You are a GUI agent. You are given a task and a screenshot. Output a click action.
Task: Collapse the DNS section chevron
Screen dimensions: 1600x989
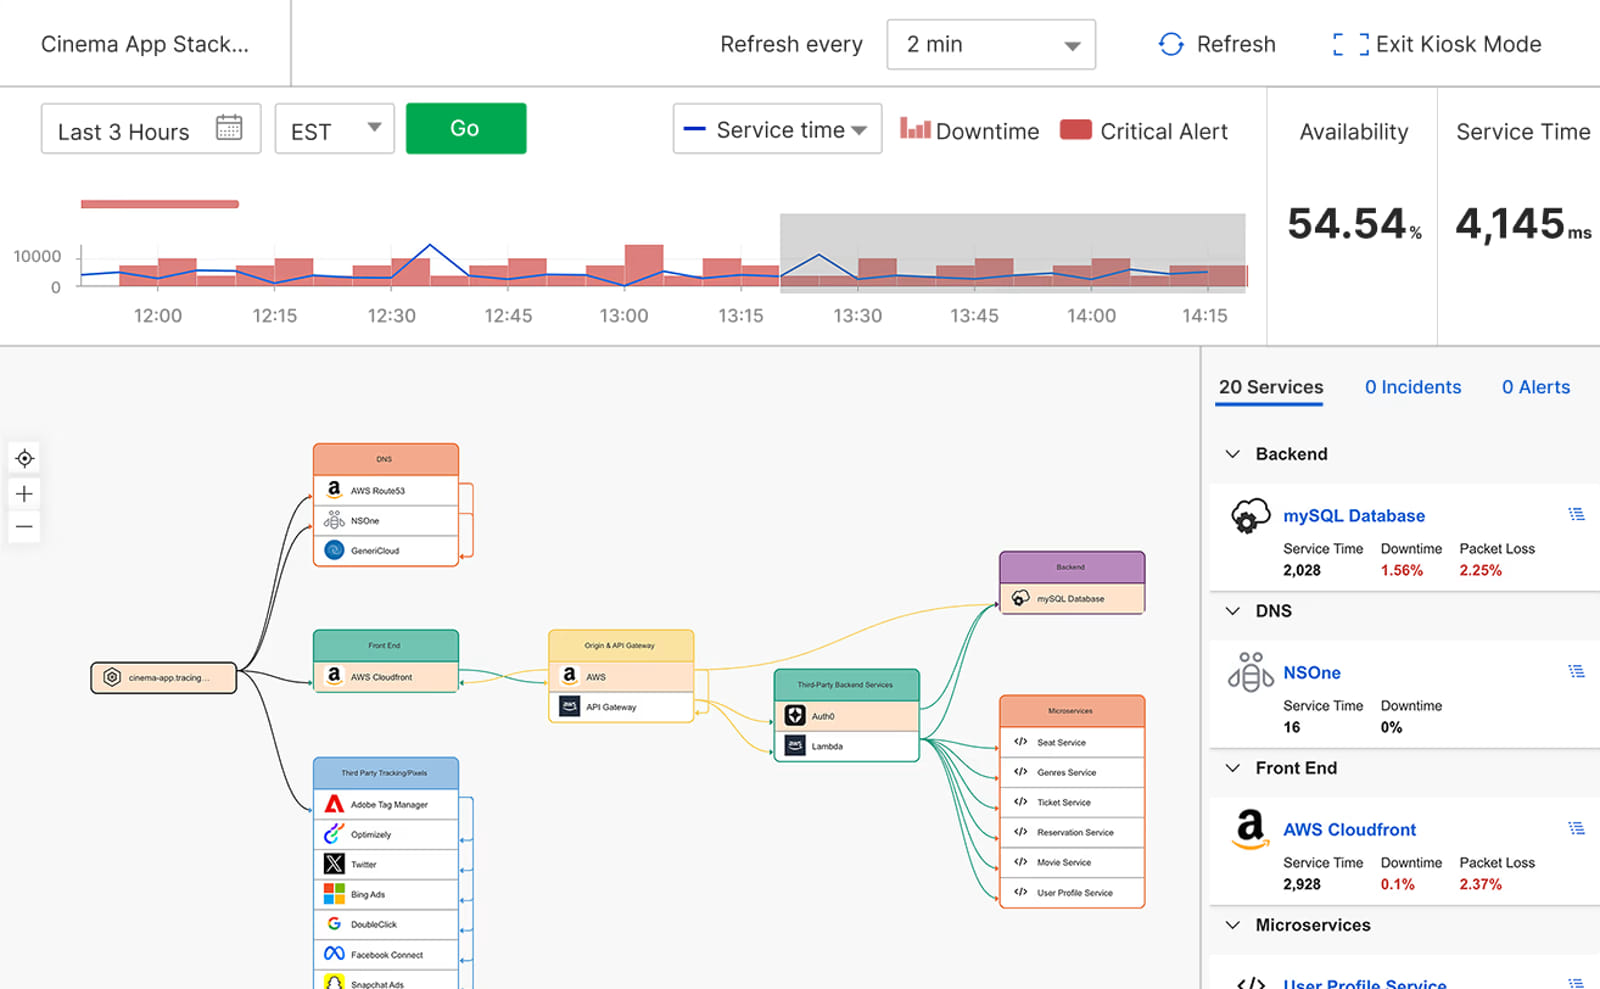(1233, 611)
